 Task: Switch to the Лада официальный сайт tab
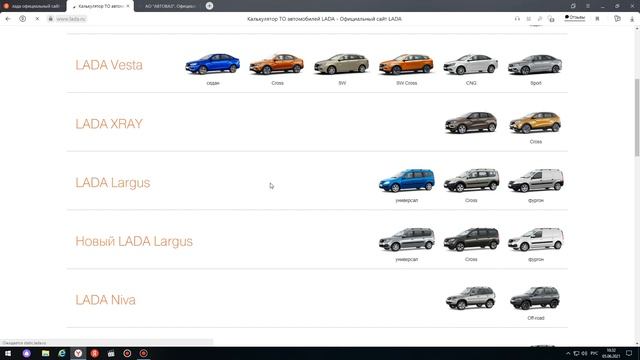[33, 6]
